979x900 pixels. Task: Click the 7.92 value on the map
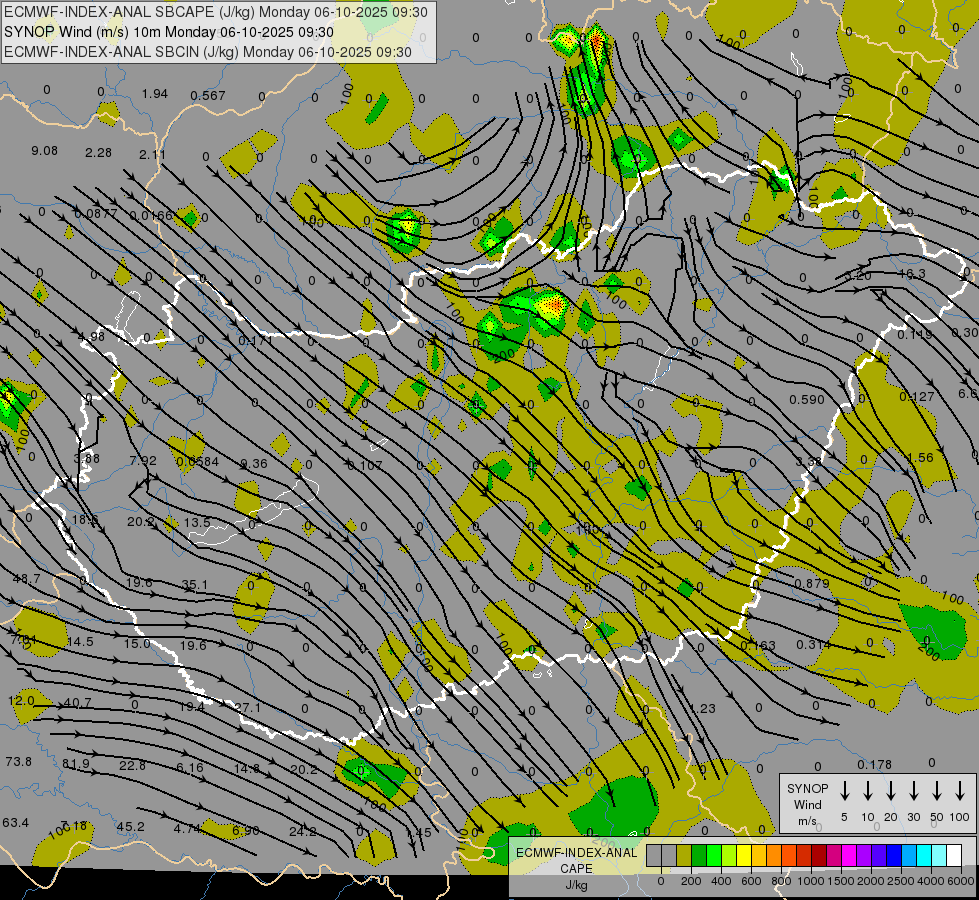point(143,460)
